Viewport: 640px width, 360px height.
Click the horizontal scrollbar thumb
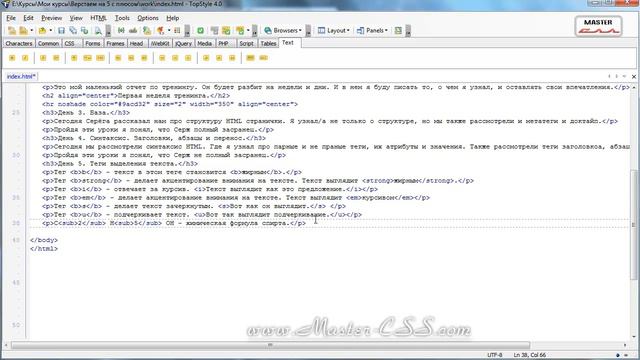pos(270,345)
